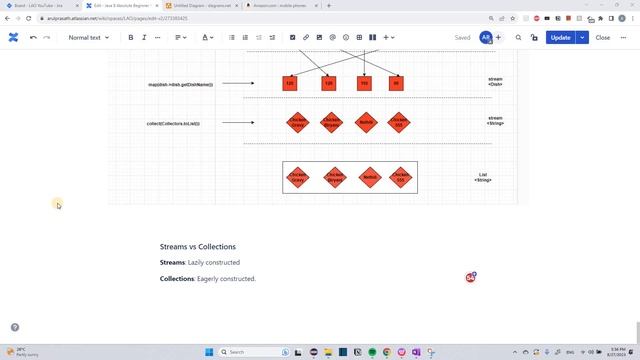
Task: Bookmark this page with the star
Action: 513,18
